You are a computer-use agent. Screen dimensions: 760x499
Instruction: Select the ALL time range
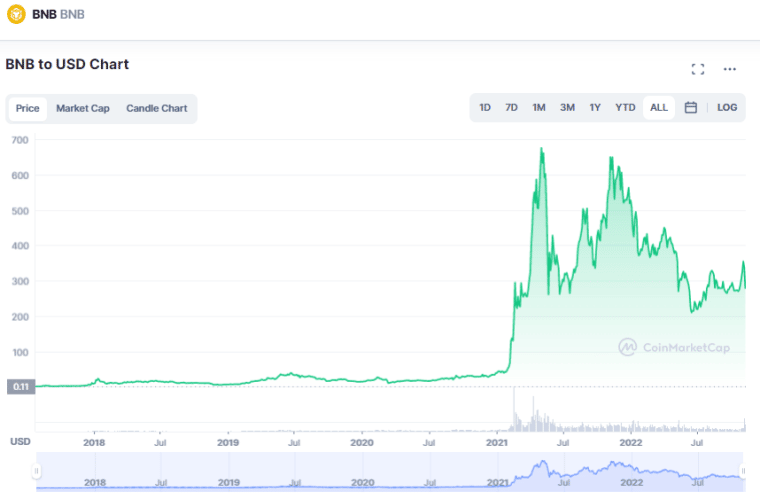pos(659,108)
